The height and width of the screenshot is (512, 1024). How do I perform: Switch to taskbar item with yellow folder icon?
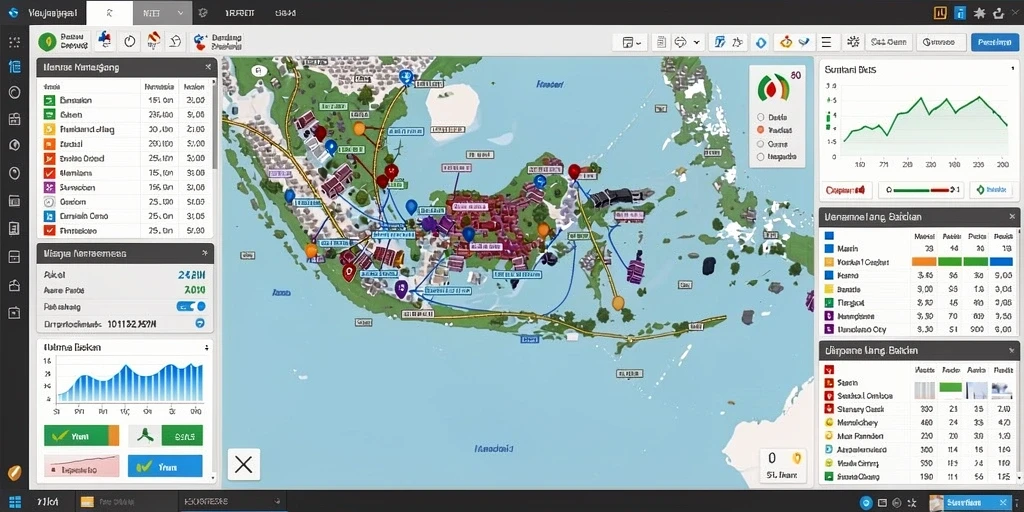(125, 502)
